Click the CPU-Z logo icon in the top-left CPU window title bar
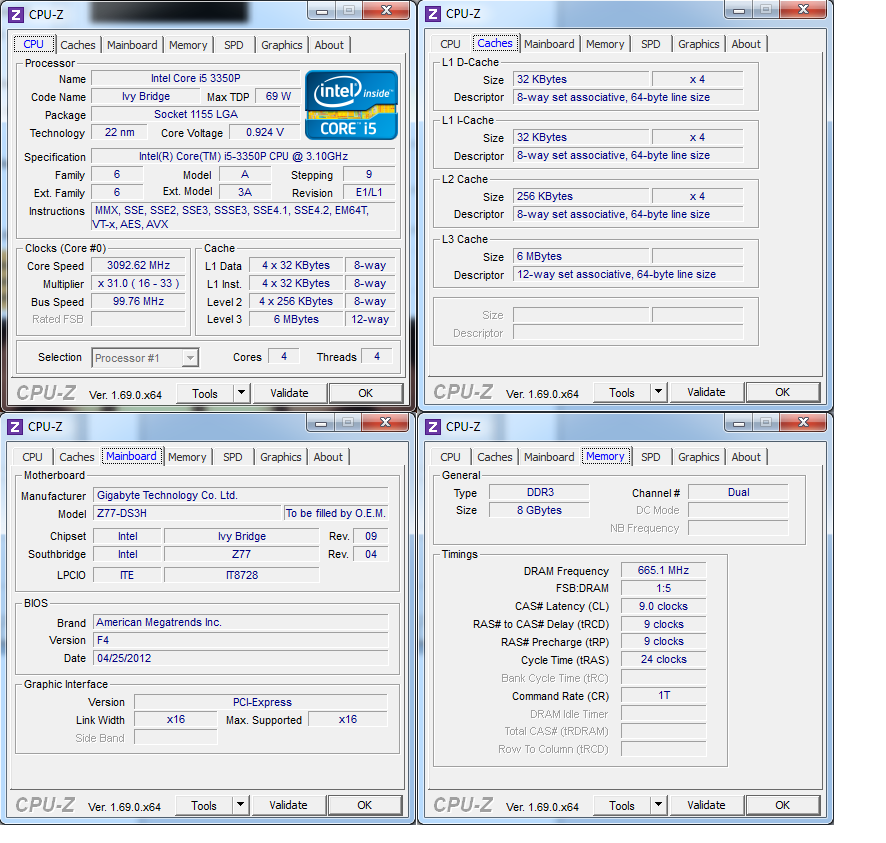The width and height of the screenshot is (886, 843). click(x=16, y=14)
